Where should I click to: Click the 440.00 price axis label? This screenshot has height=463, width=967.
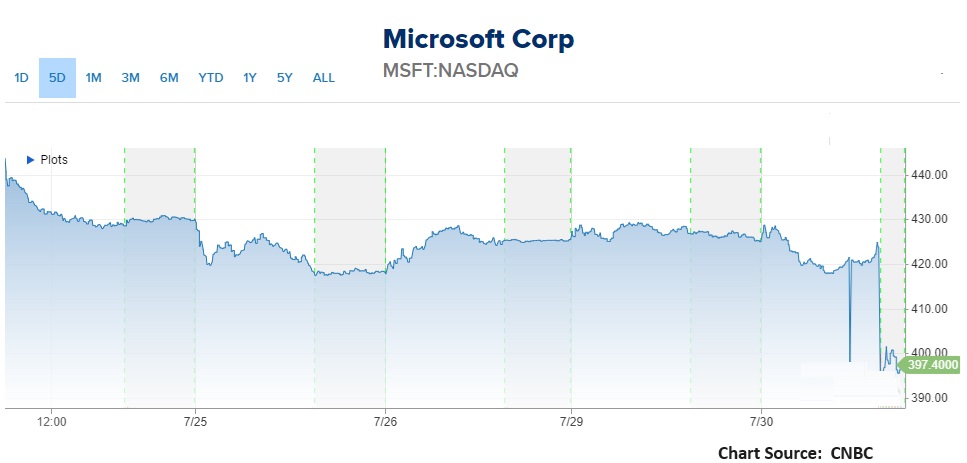point(930,175)
